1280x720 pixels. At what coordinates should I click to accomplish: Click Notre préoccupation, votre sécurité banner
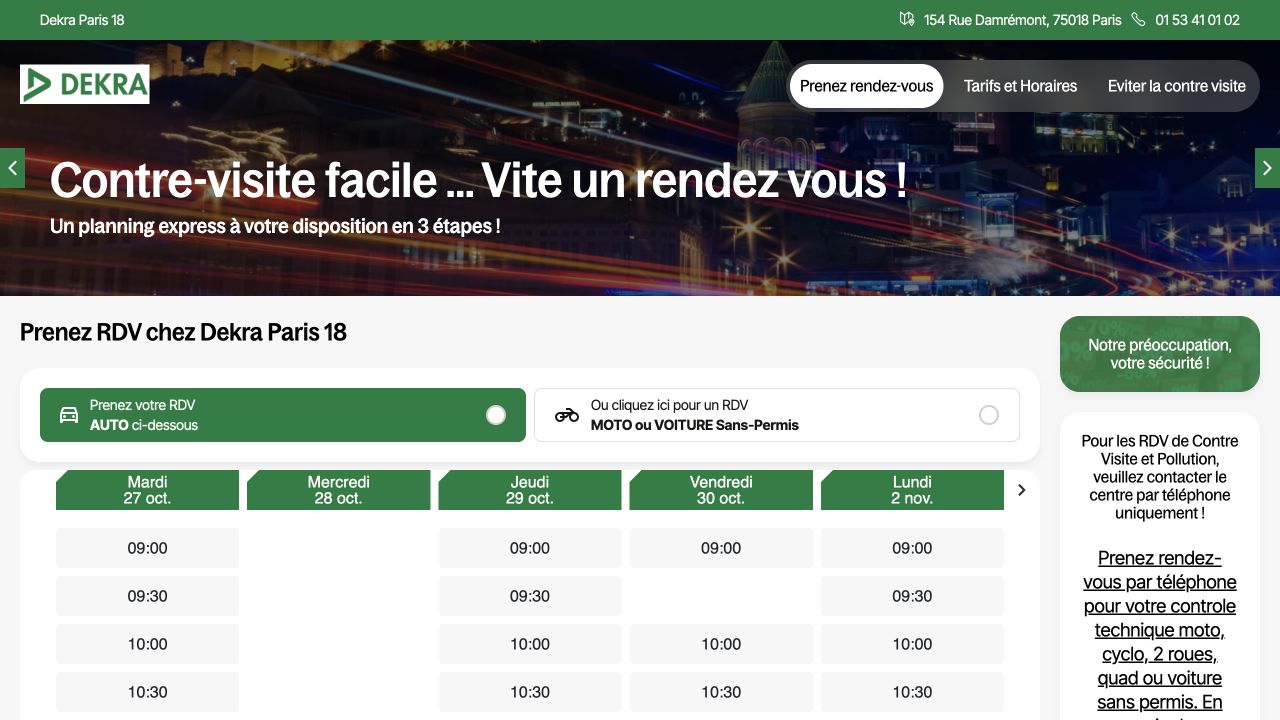click(1160, 354)
